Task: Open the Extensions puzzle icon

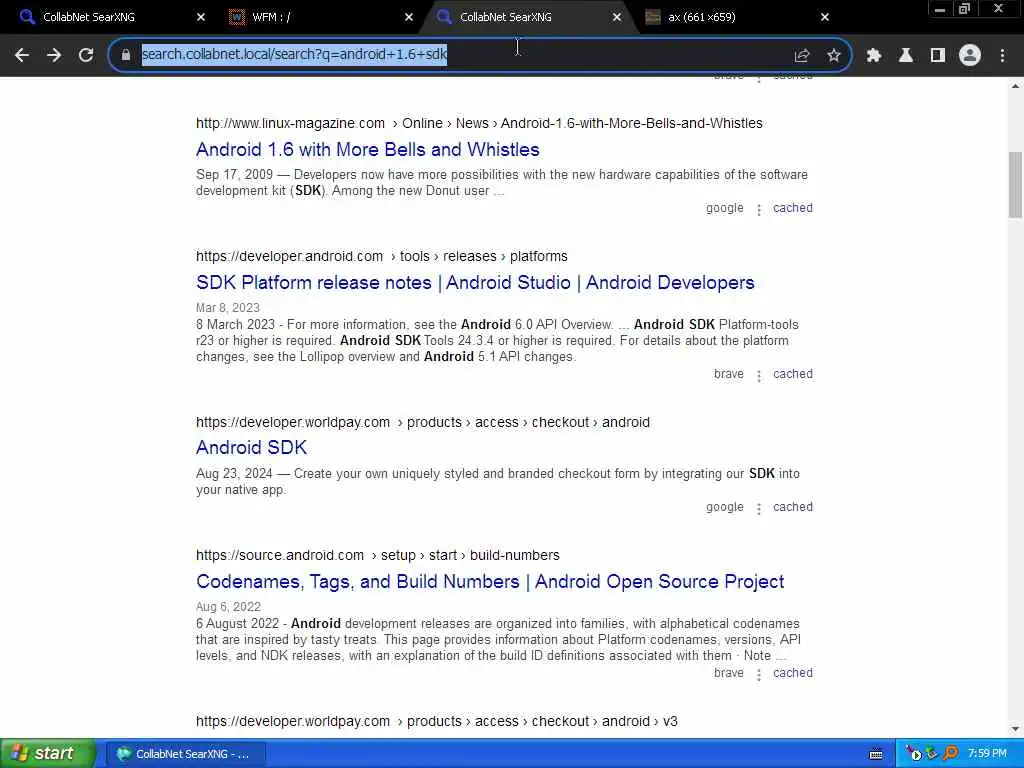Action: pyautogui.click(x=874, y=55)
